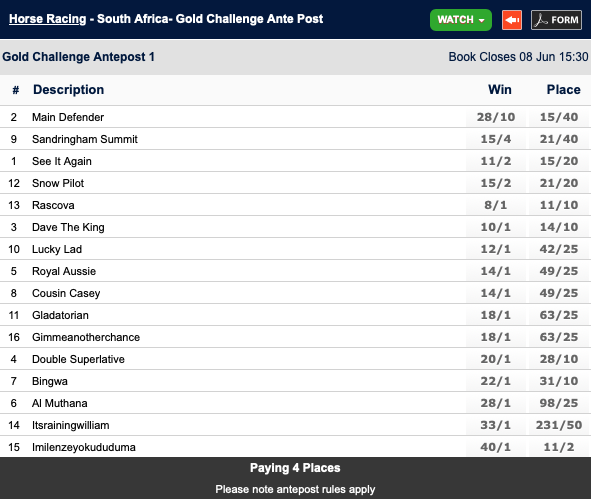Choose Imilenzeyokududuma win odds 40/1

[x=496, y=447]
